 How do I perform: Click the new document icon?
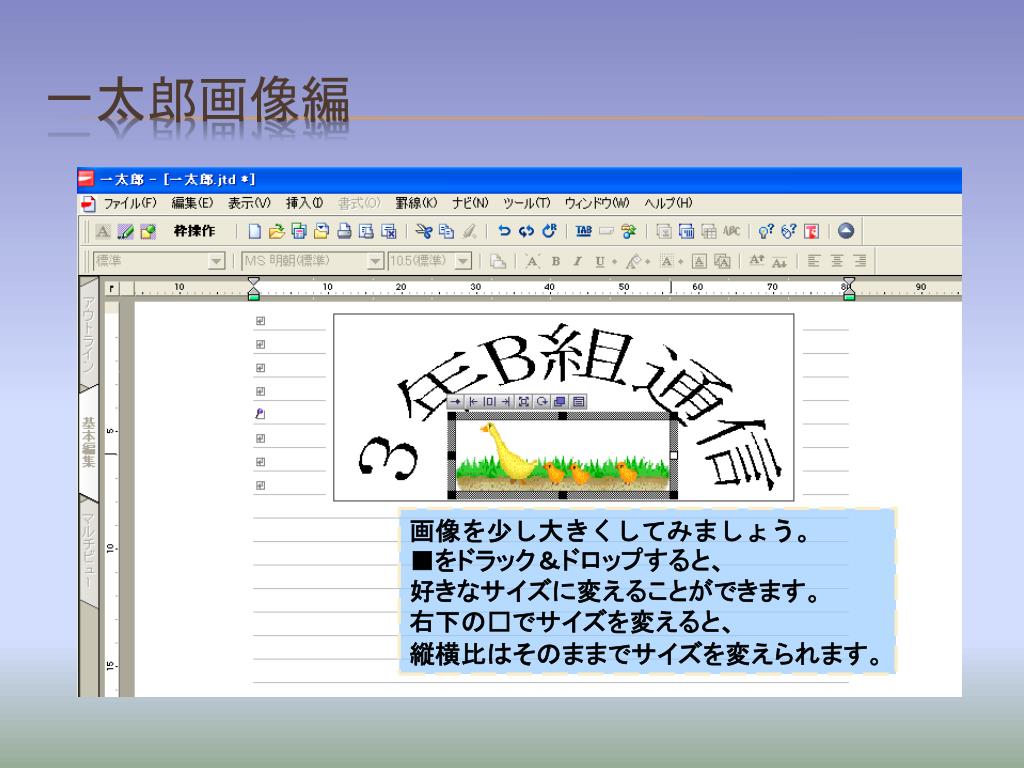255,231
